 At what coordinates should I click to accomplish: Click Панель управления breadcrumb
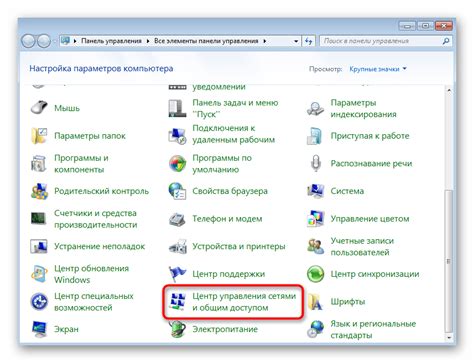[x=111, y=41]
